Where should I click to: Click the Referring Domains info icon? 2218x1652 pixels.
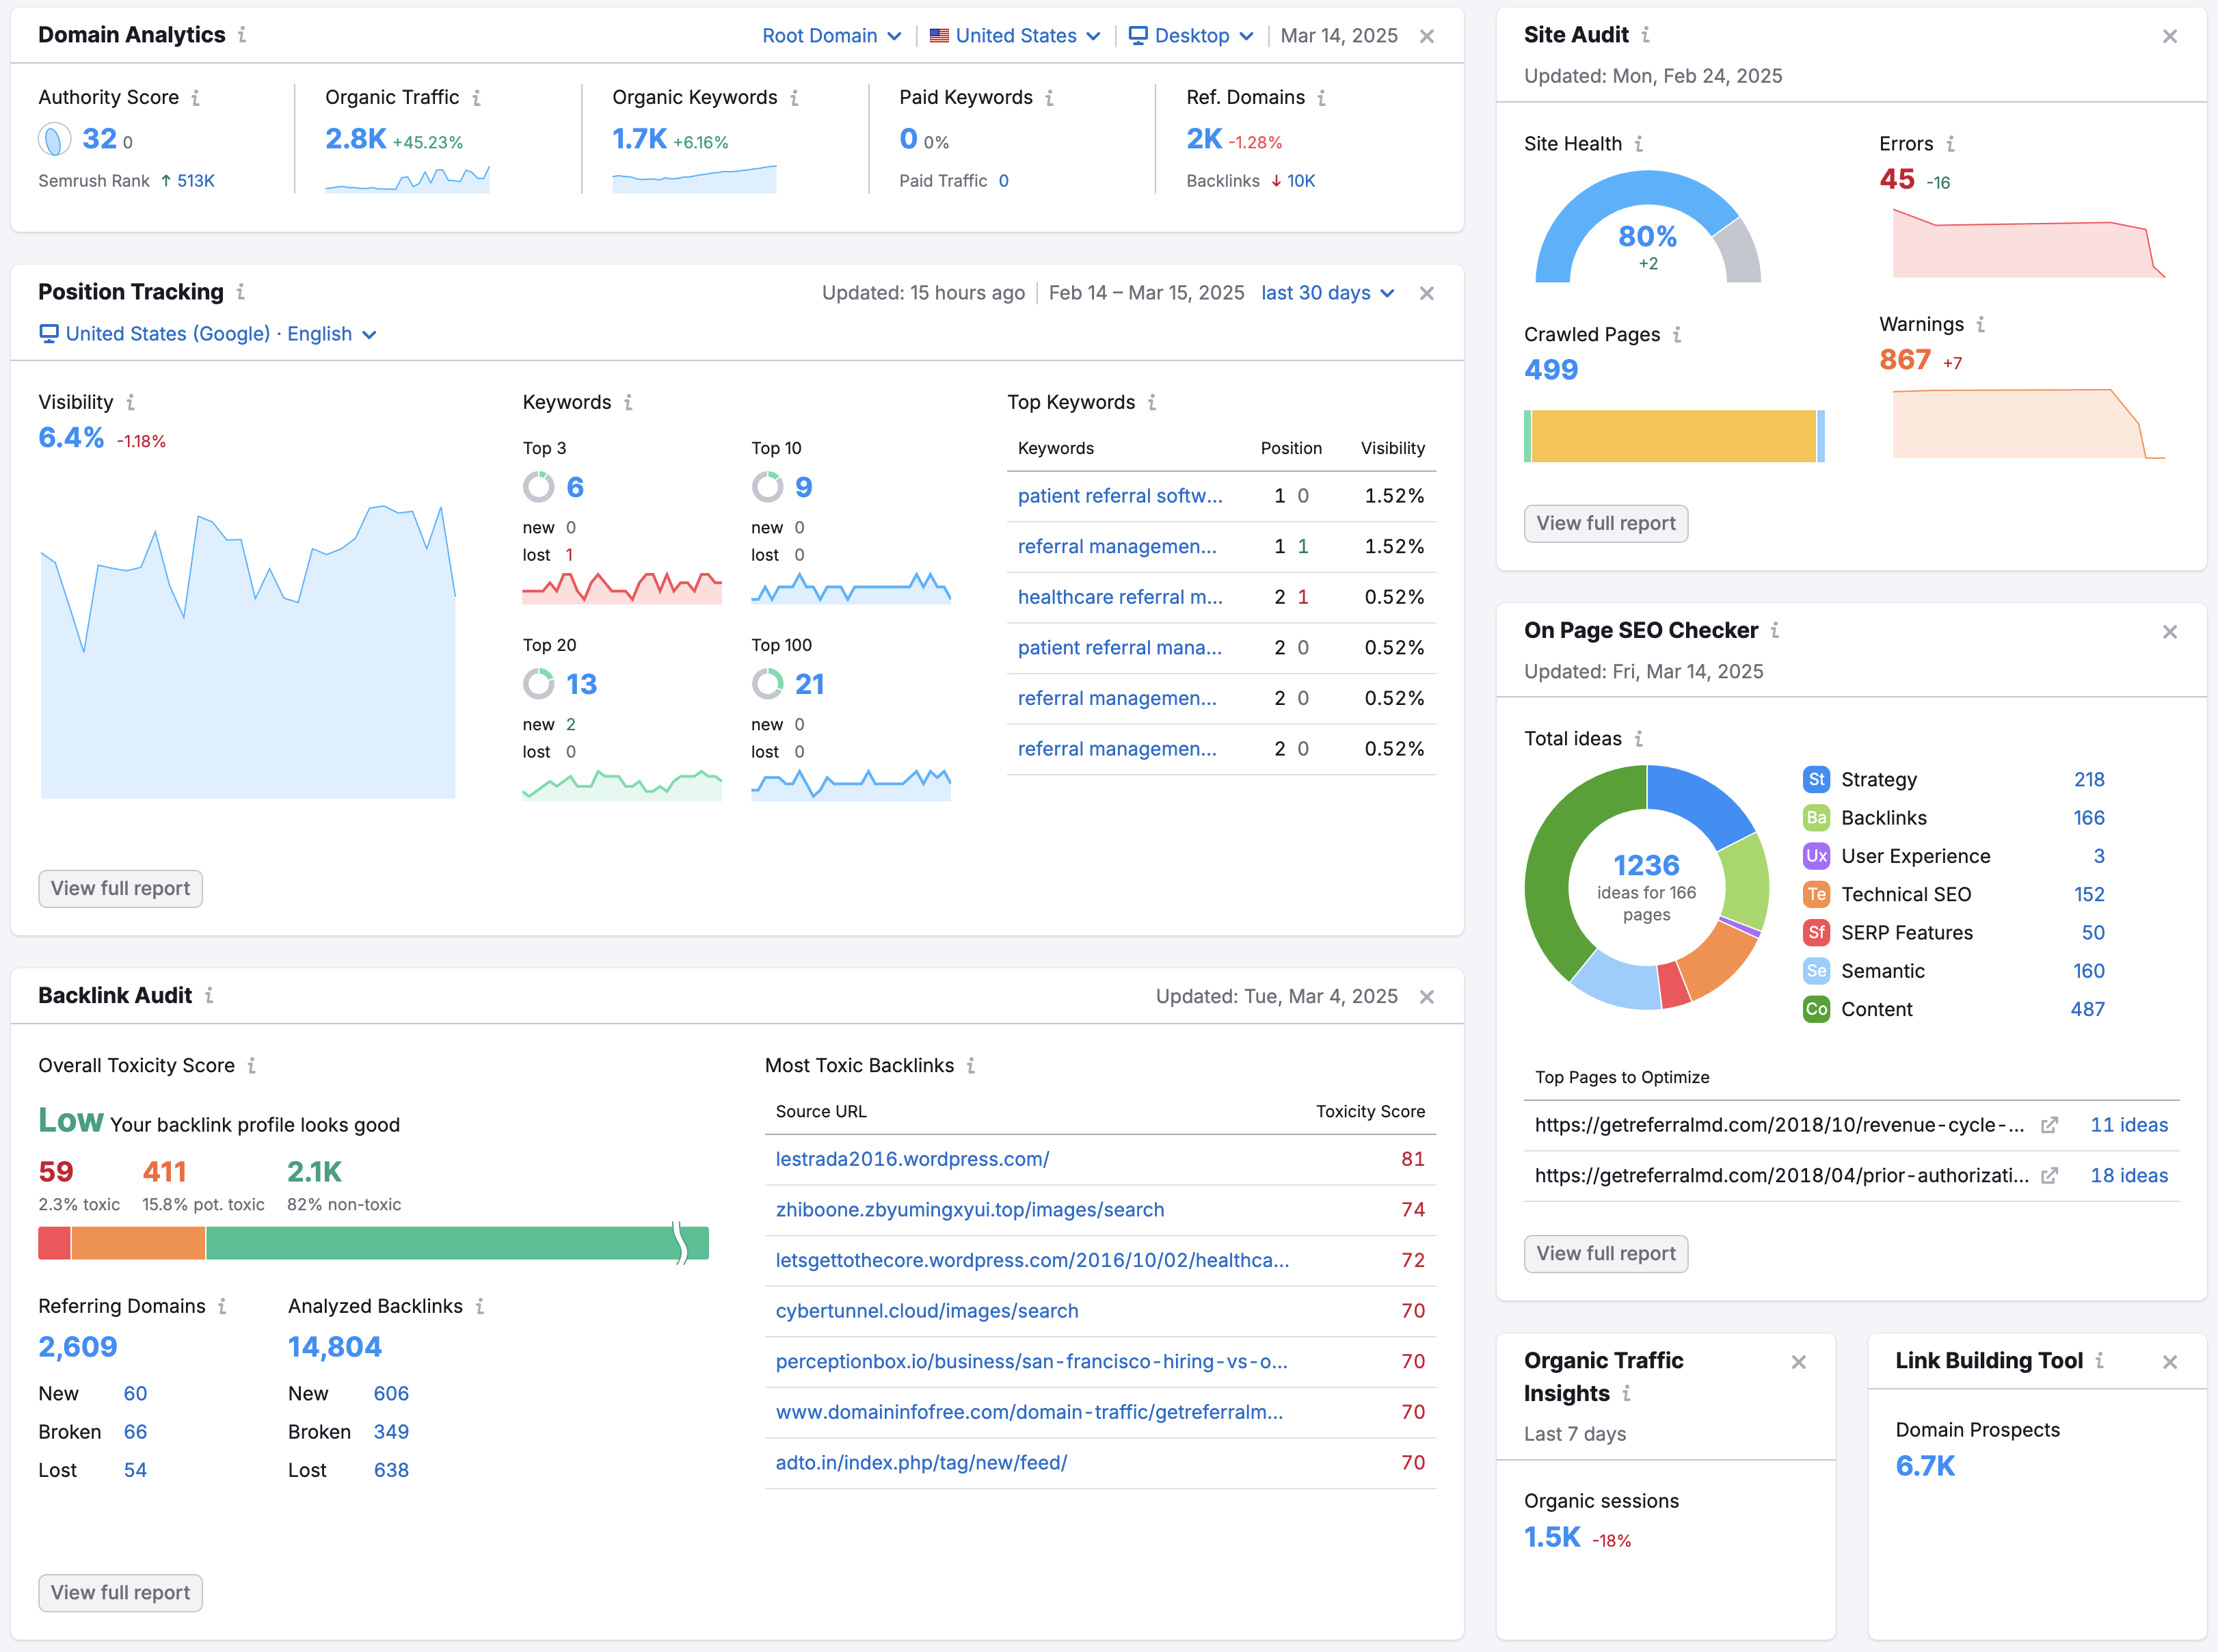coord(222,1306)
